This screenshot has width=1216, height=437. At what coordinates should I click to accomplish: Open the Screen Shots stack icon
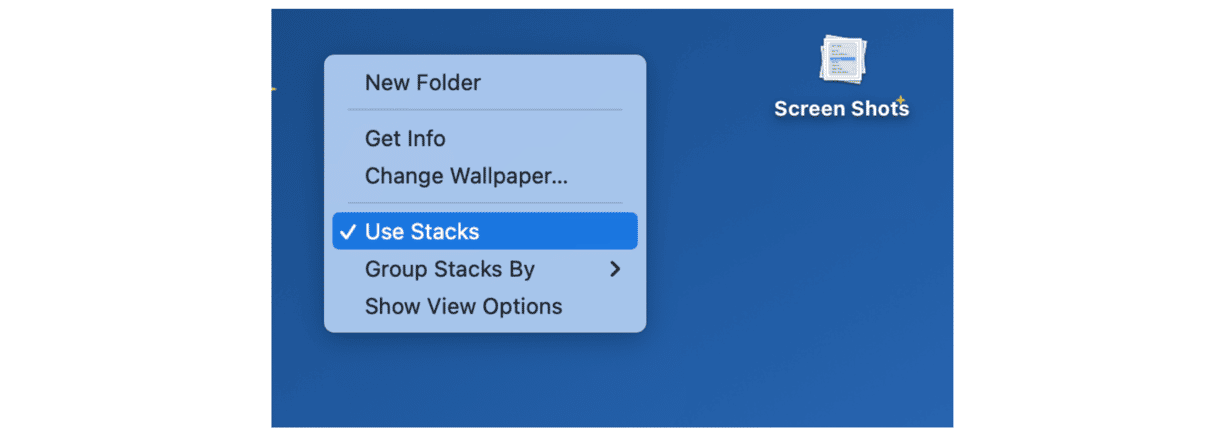pos(842,60)
